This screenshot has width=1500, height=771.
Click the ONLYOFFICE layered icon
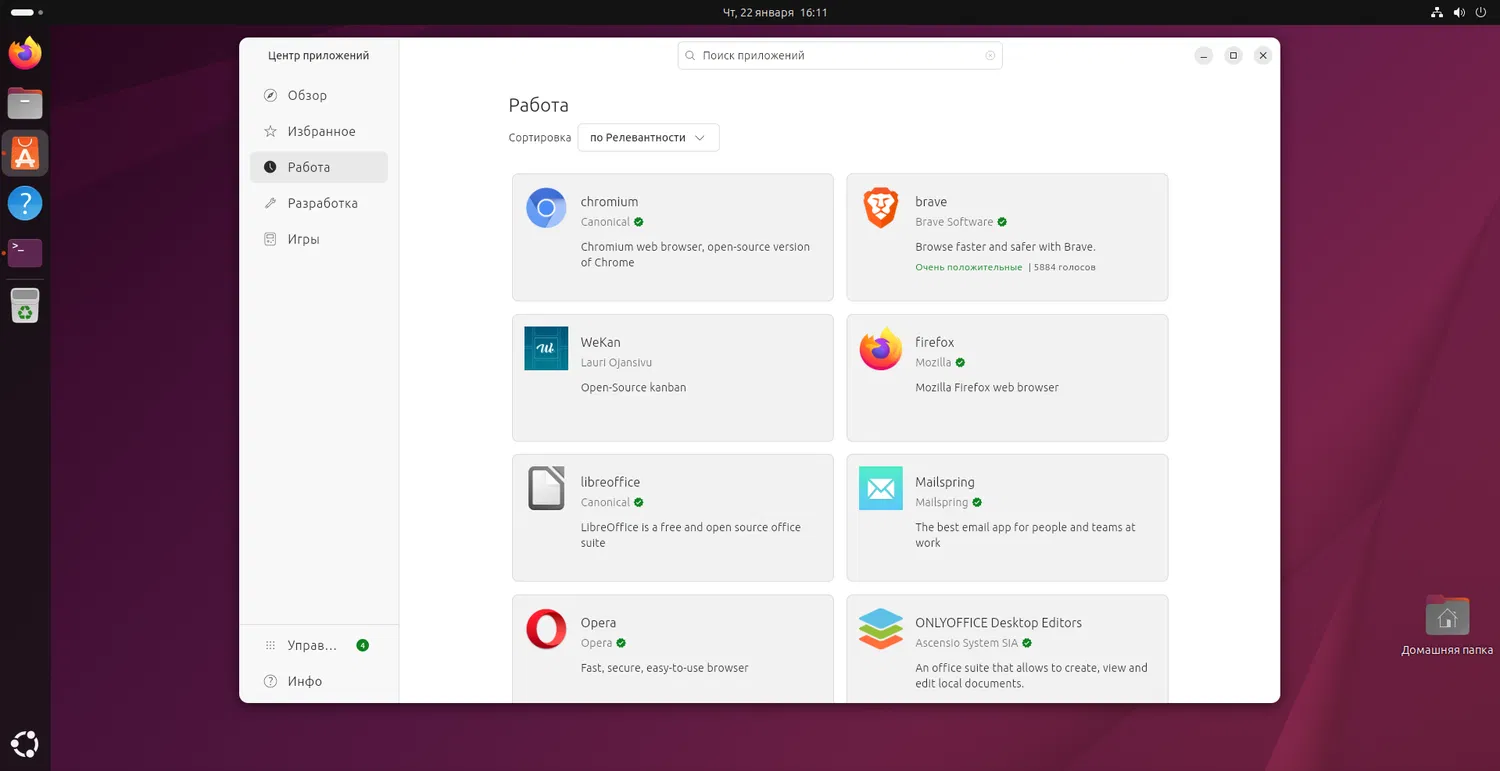881,629
